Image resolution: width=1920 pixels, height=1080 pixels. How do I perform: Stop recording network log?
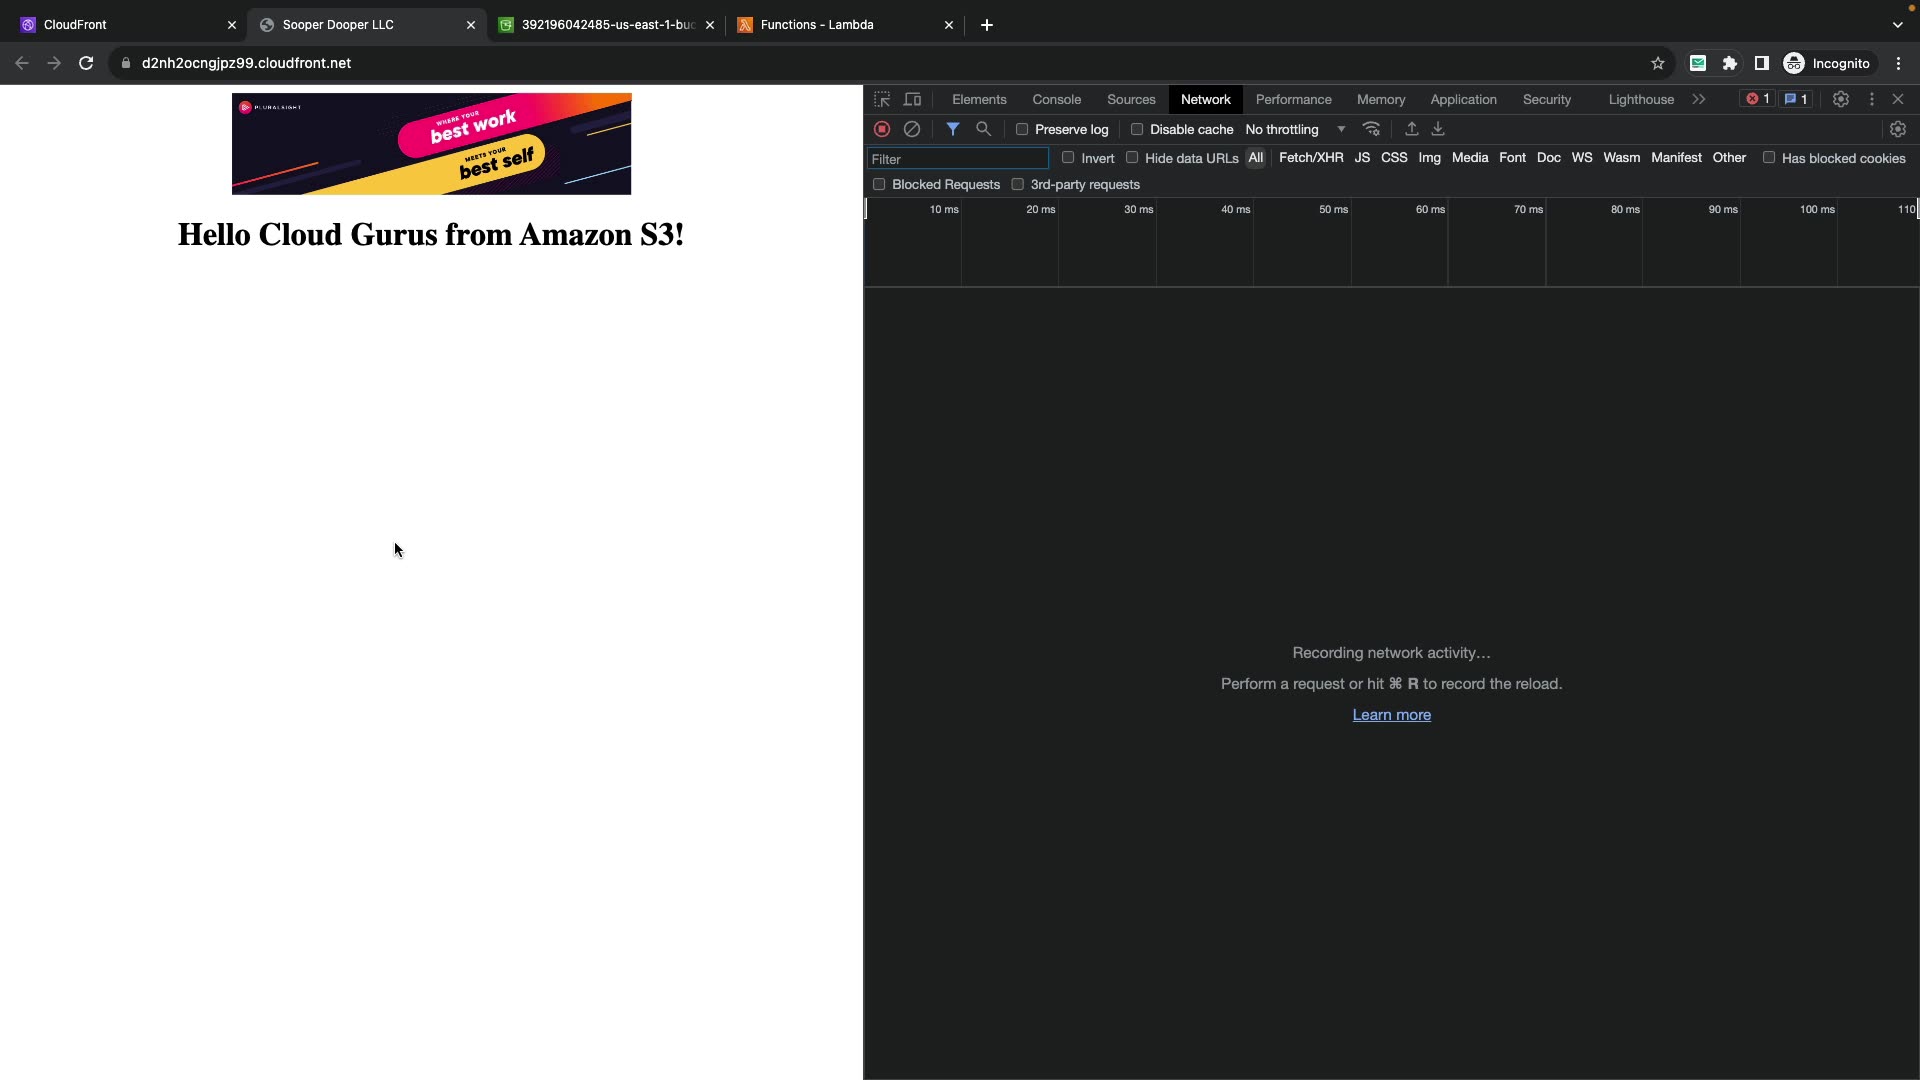point(881,129)
